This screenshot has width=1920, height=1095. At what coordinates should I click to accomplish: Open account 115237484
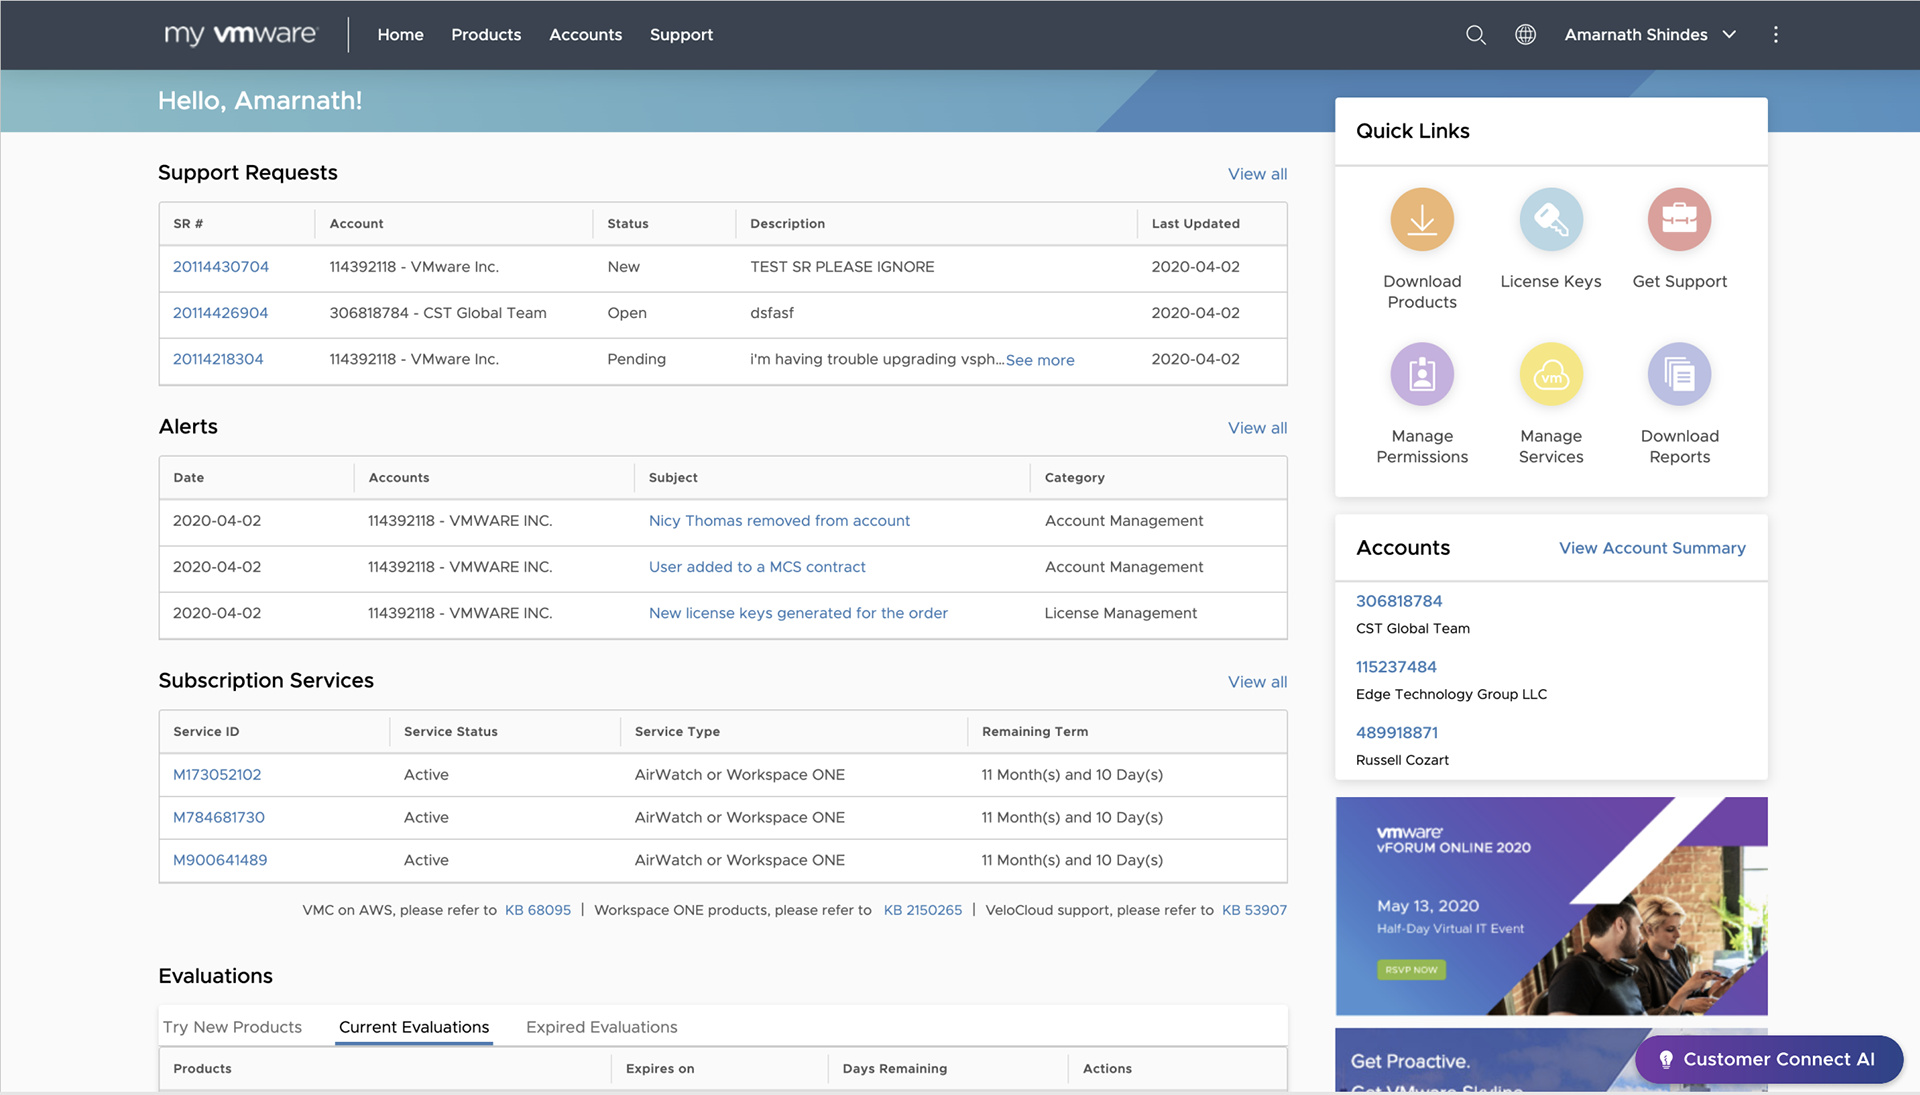coord(1396,667)
